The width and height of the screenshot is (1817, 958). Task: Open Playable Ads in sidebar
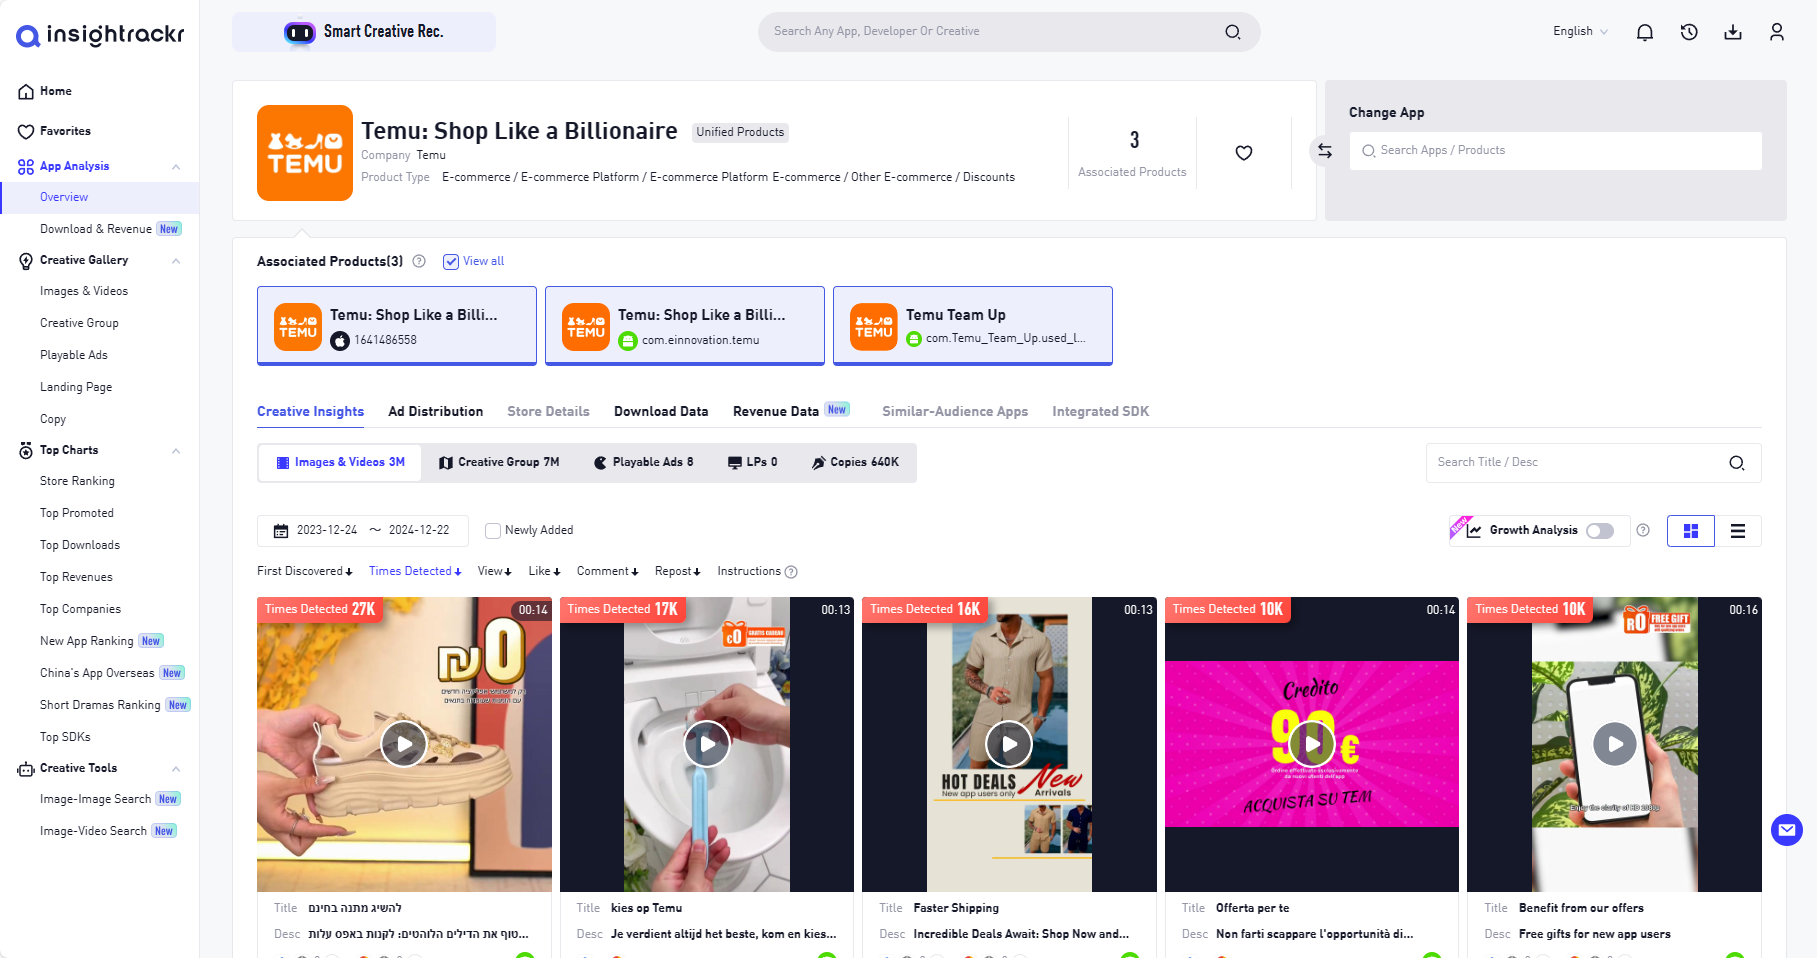pos(74,355)
